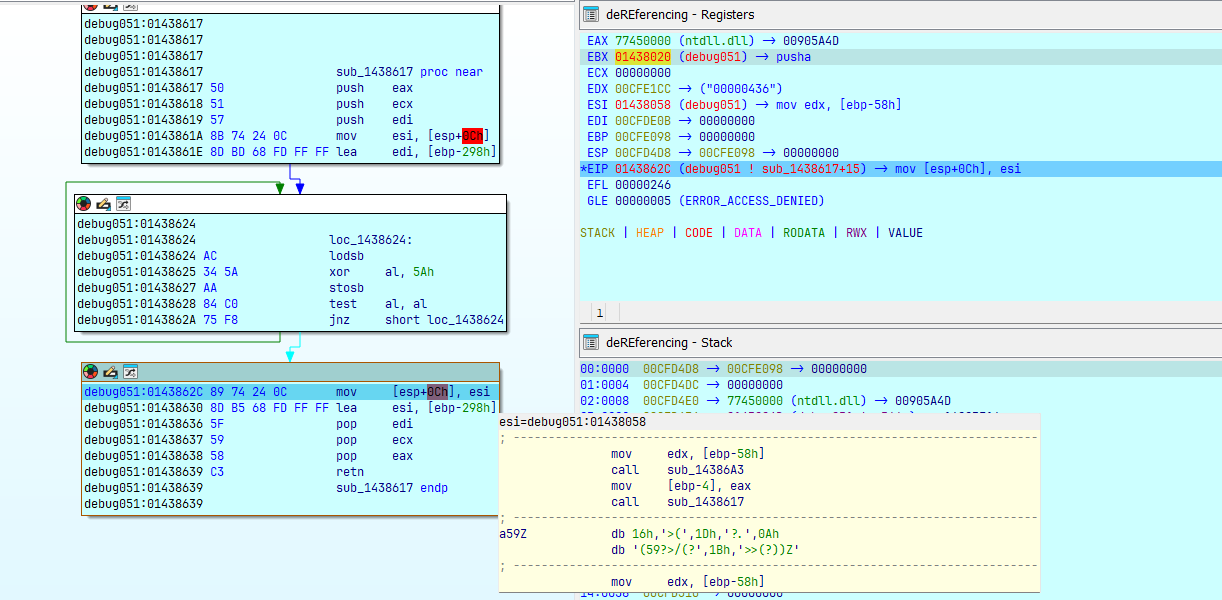Click the ESI value 01438058

coord(643,105)
